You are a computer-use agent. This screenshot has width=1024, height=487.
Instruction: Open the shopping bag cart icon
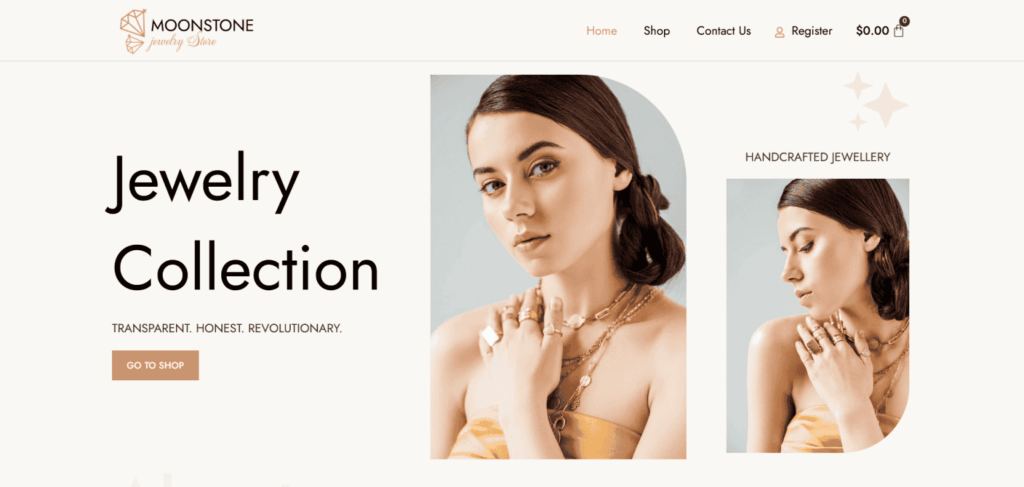click(x=899, y=31)
